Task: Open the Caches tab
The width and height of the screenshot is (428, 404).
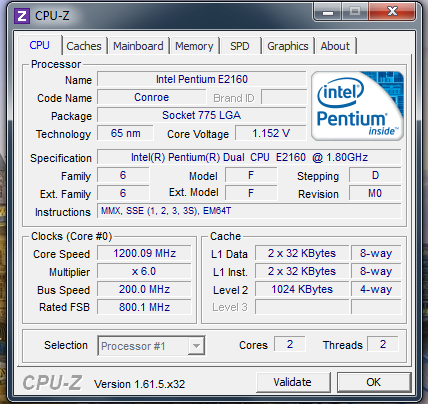Action: pyautogui.click(x=84, y=46)
